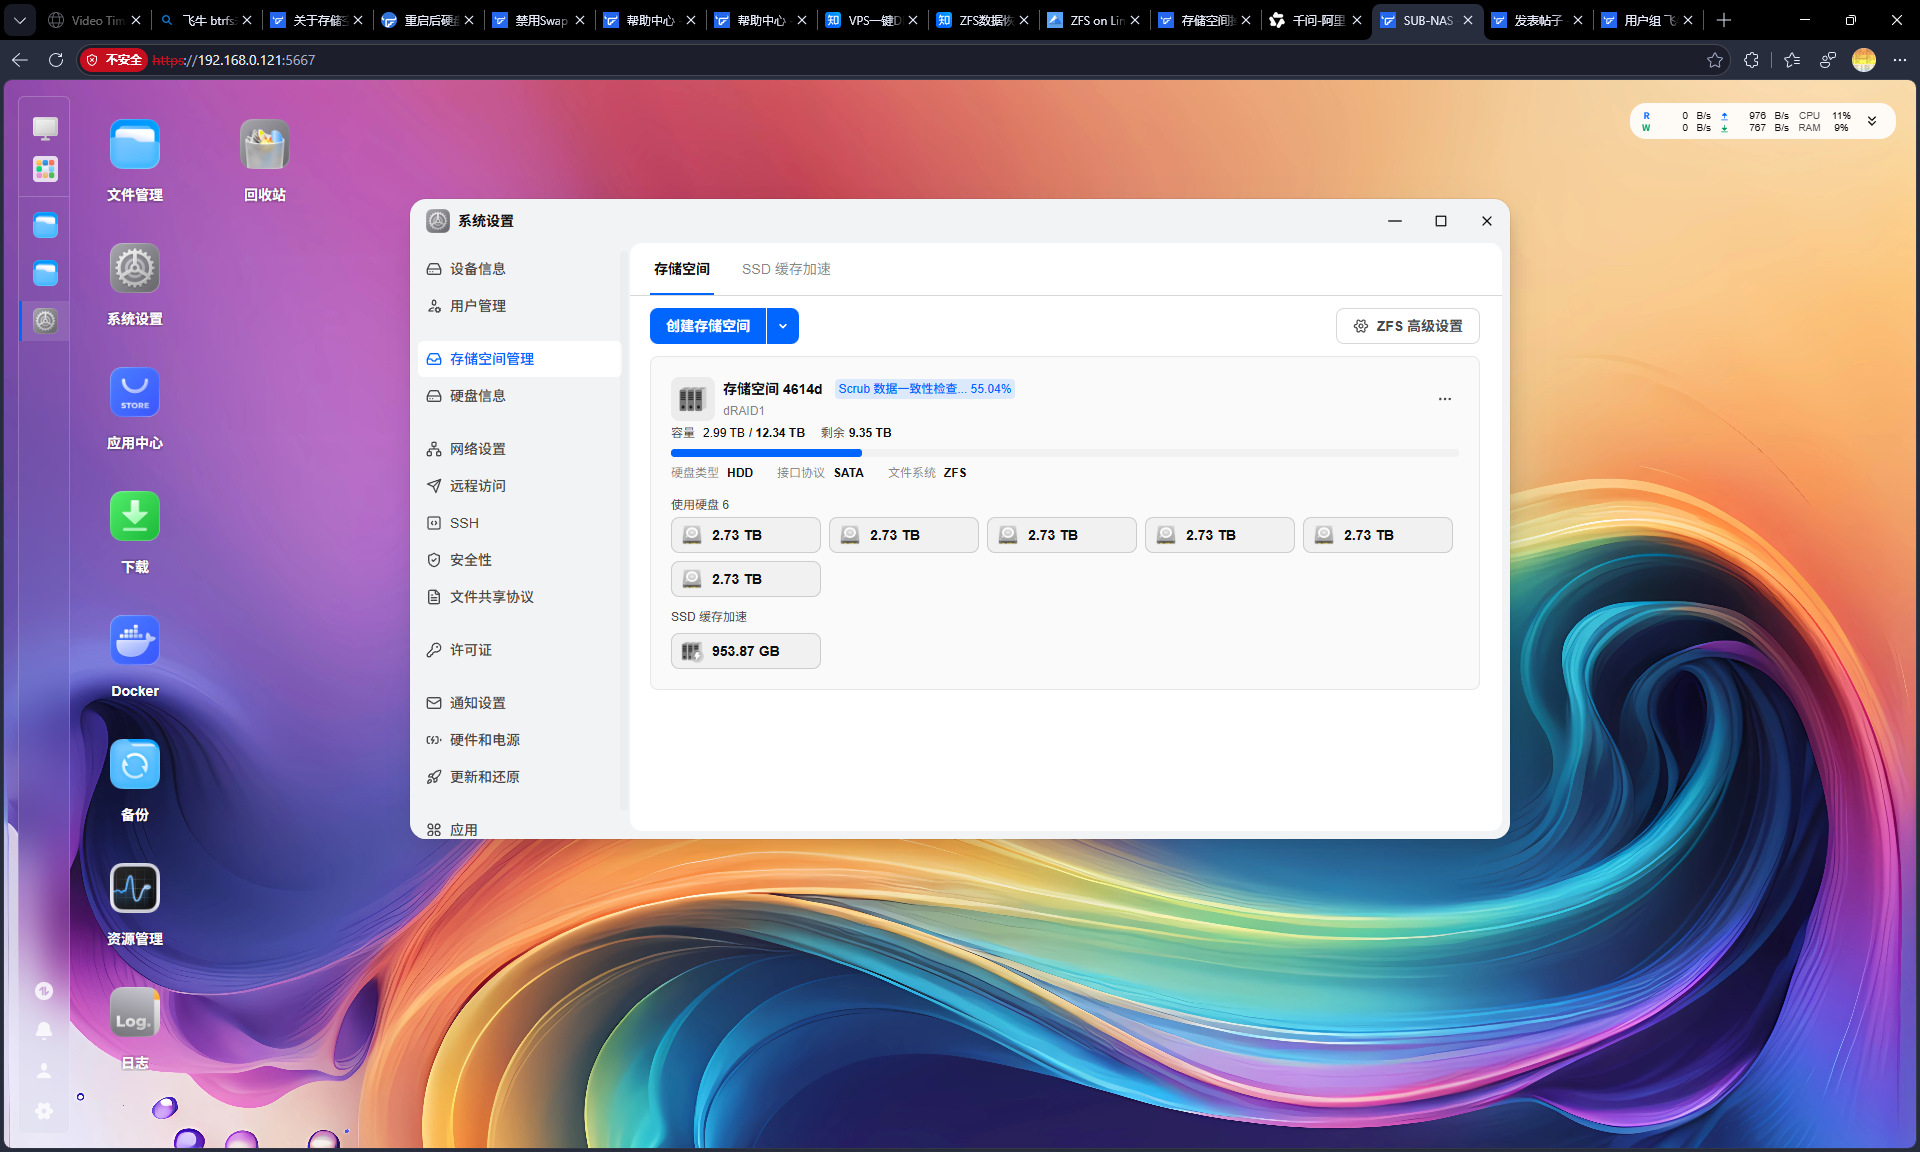
Task: Expand the network and CPU monitor widget chevron
Action: [x=1872, y=121]
